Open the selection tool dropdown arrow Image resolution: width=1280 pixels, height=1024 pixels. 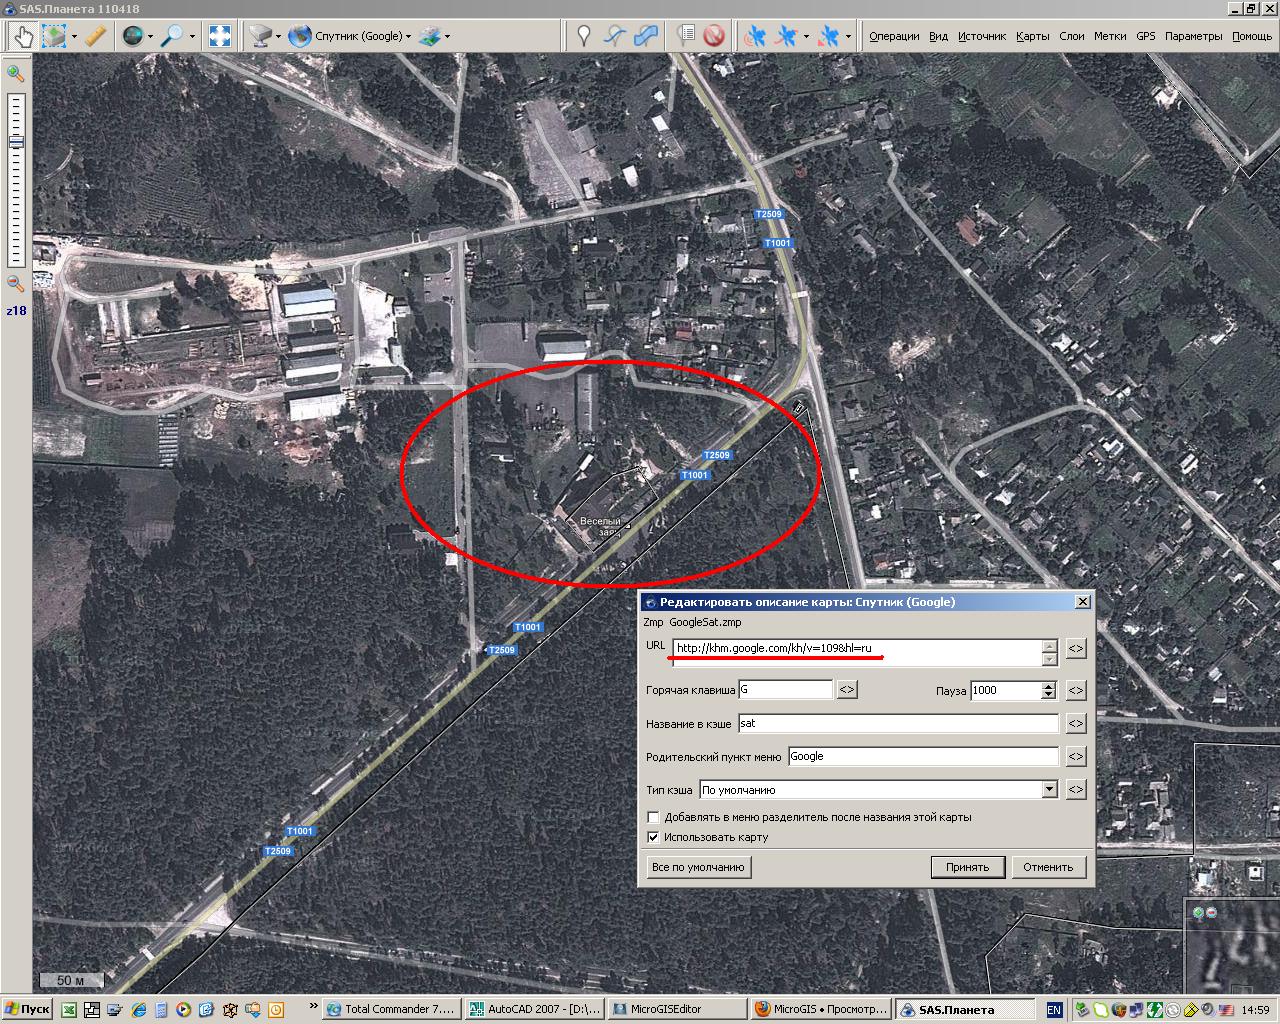pos(74,37)
